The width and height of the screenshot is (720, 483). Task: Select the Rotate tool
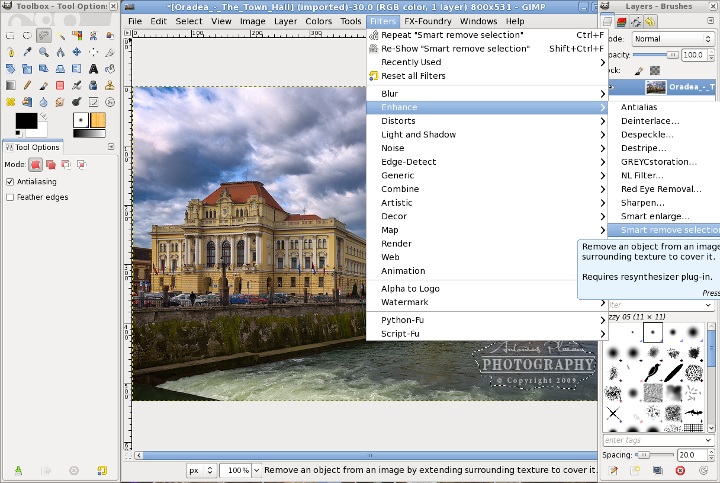[11, 69]
